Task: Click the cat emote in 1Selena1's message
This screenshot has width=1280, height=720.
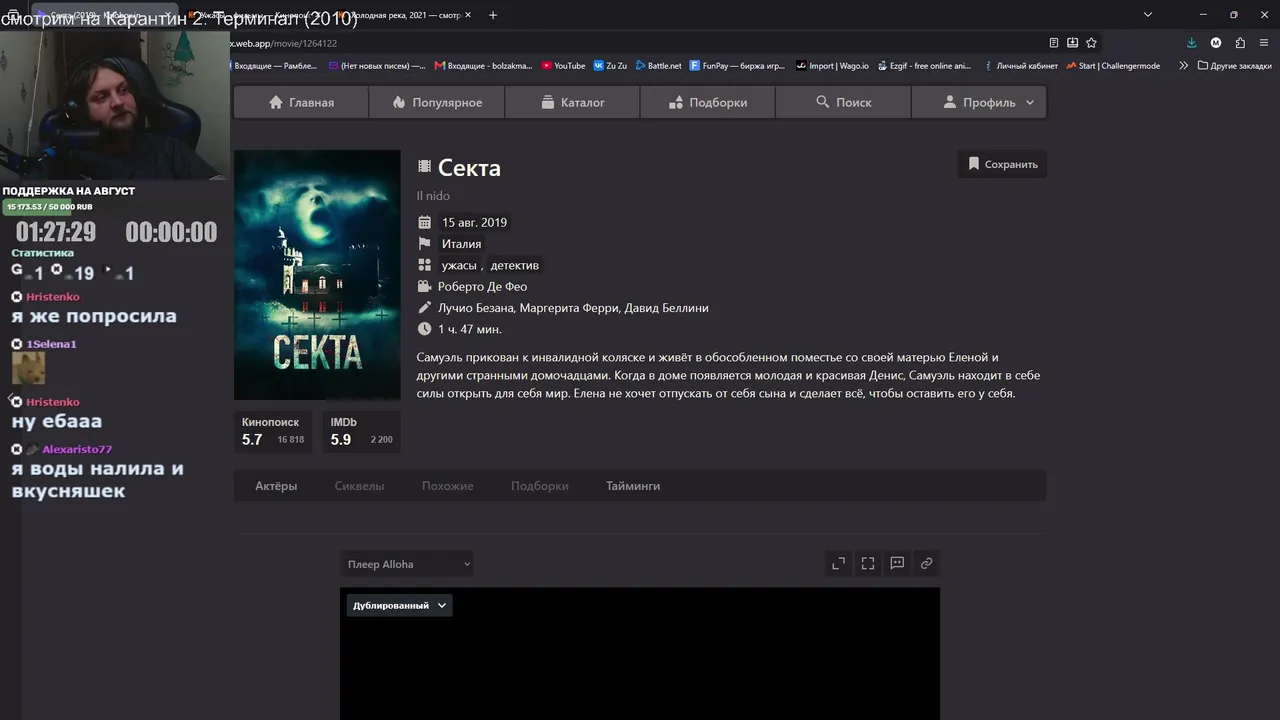Action: [28, 369]
